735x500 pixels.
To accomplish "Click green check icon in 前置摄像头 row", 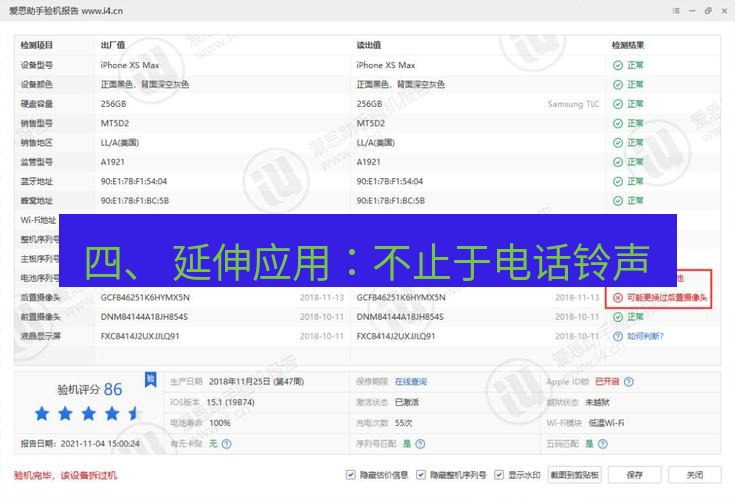I will tap(618, 317).
